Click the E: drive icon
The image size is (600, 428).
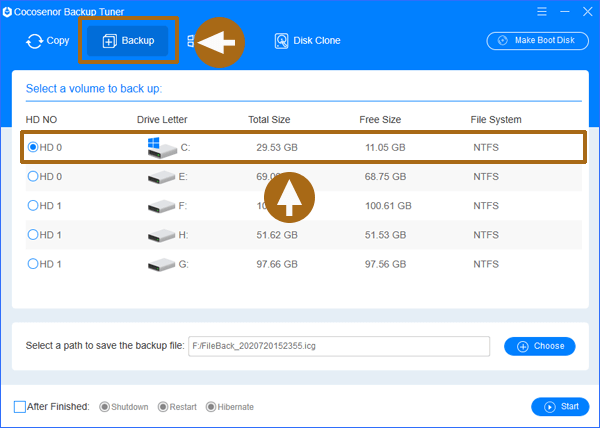[x=161, y=177]
